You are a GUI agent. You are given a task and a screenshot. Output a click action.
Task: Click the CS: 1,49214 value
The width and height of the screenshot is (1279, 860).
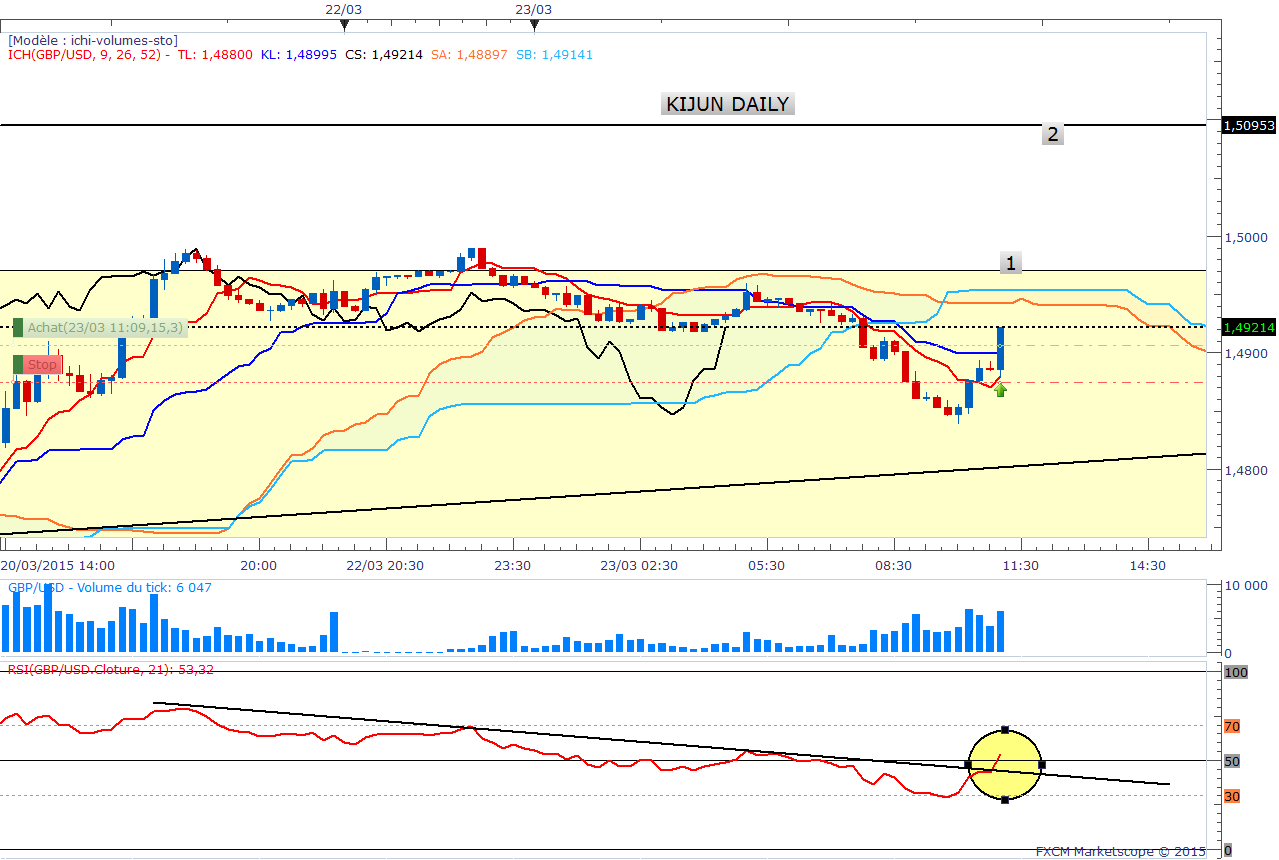pos(383,55)
